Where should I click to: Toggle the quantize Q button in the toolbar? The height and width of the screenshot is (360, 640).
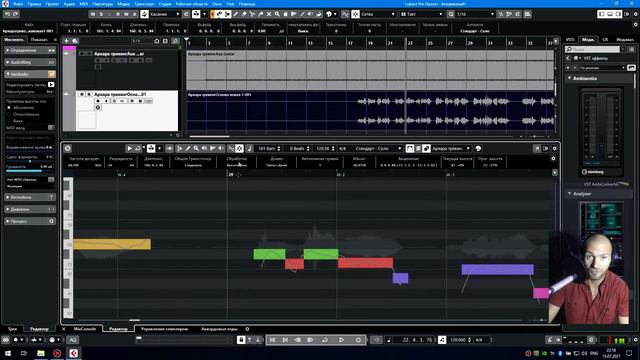pos(451,14)
